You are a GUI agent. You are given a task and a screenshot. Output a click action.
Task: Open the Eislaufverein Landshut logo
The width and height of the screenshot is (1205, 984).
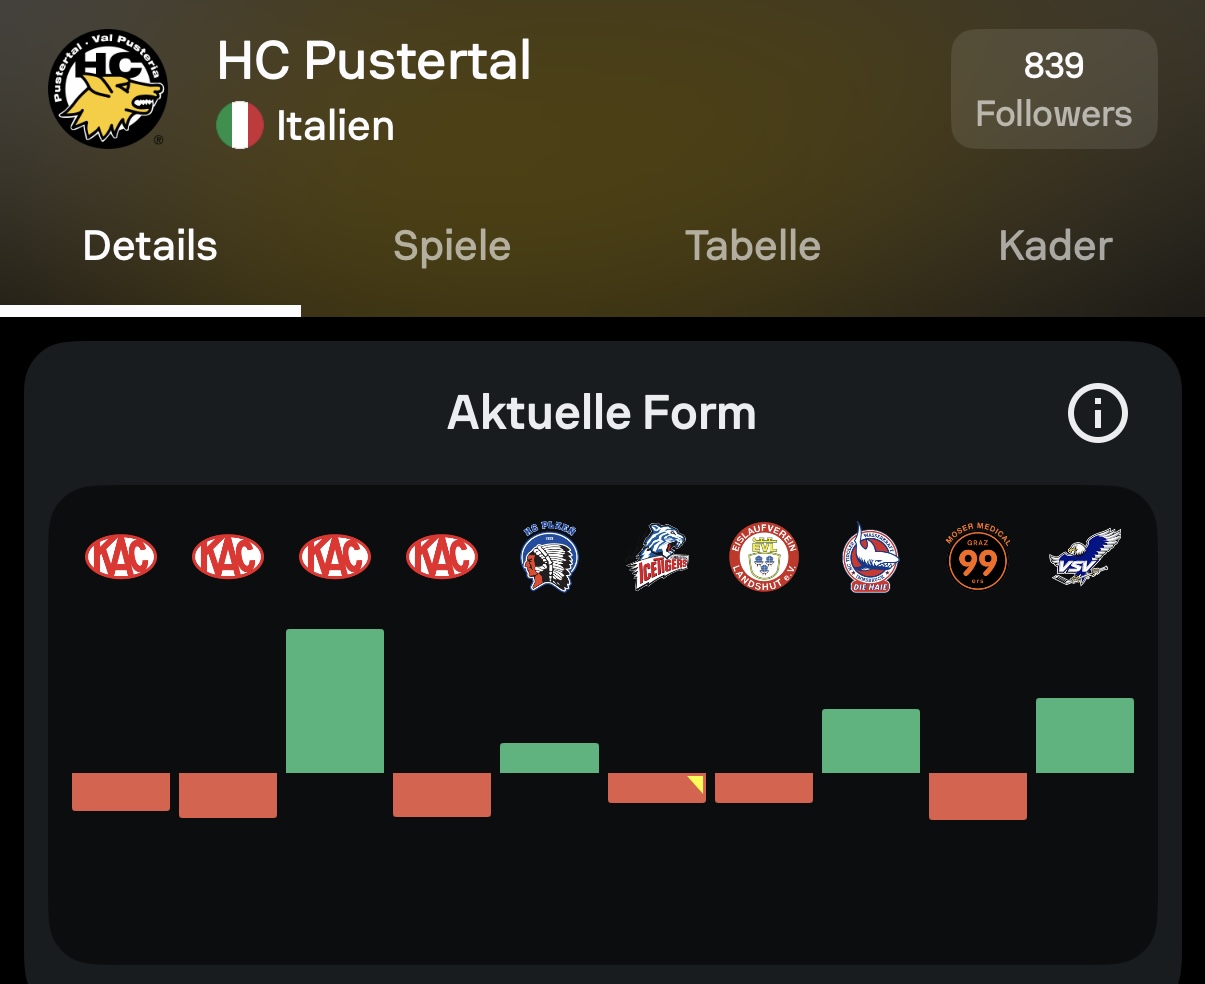click(x=764, y=557)
